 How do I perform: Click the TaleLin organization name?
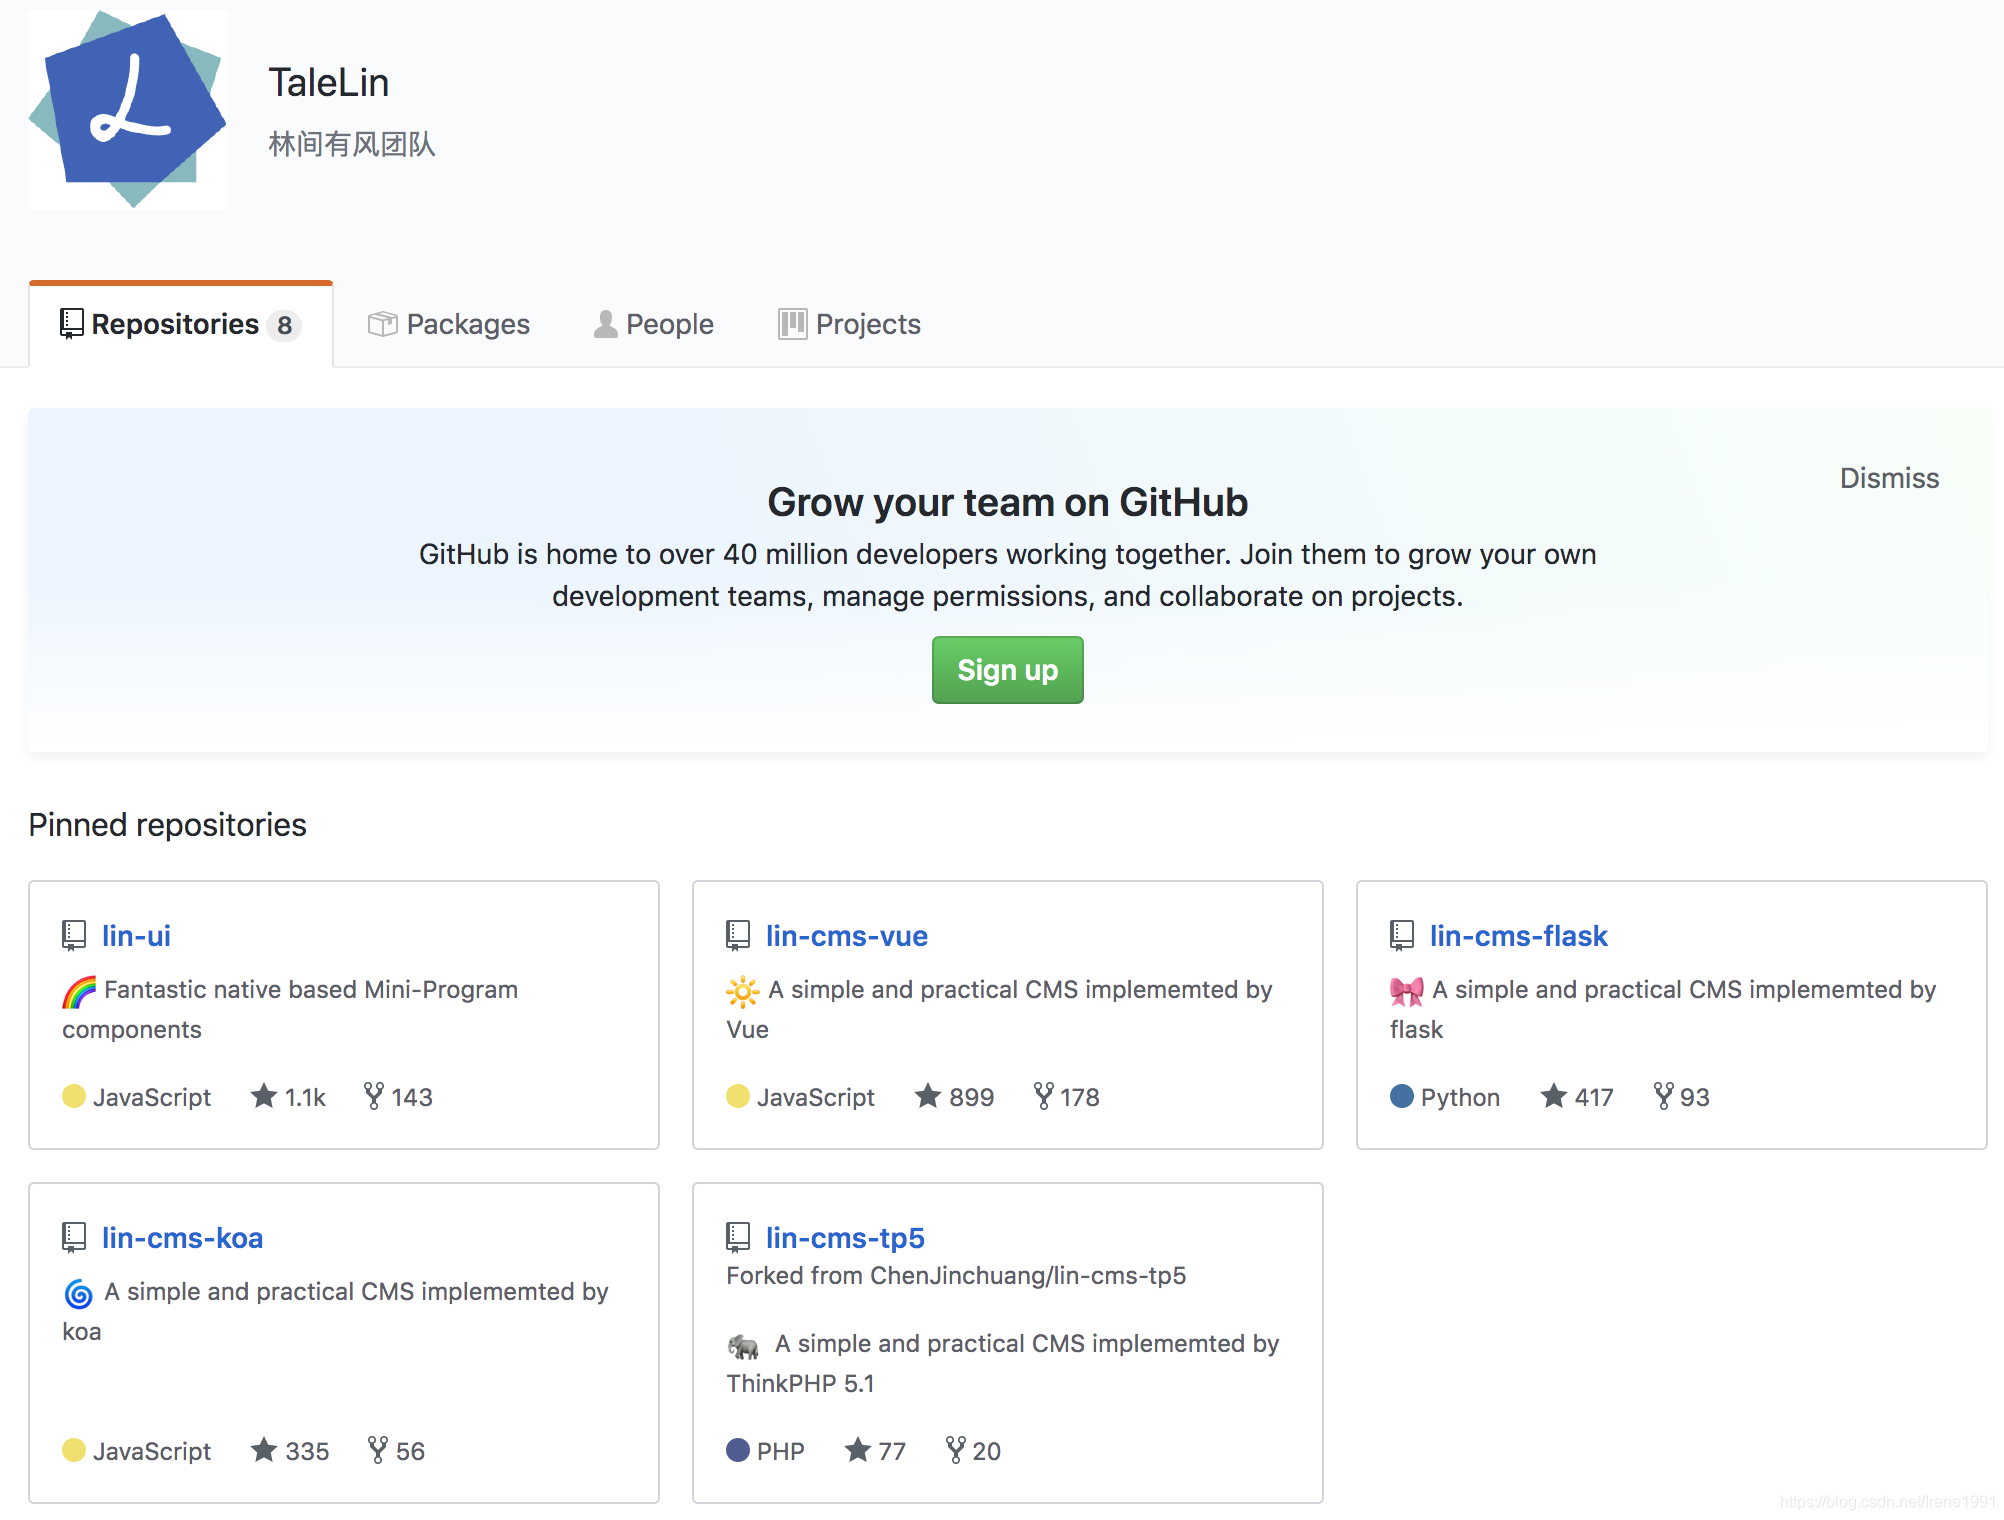click(x=328, y=83)
